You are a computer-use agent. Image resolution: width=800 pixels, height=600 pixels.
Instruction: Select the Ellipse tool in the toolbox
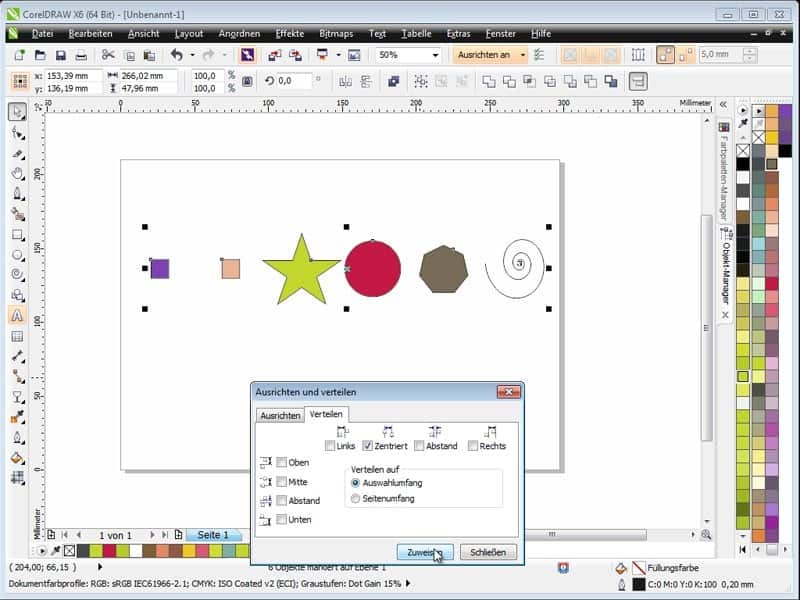17,255
